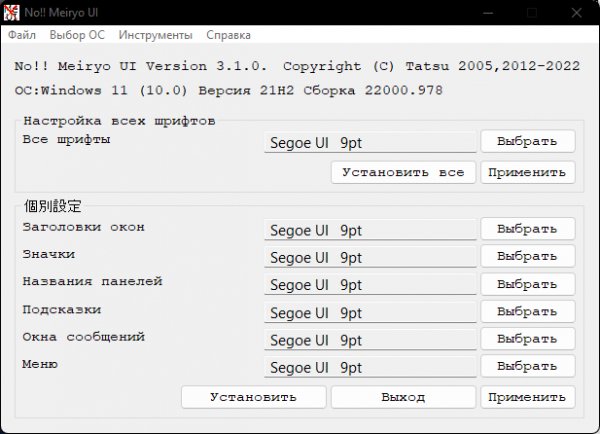Click the Значки label

tap(49, 254)
